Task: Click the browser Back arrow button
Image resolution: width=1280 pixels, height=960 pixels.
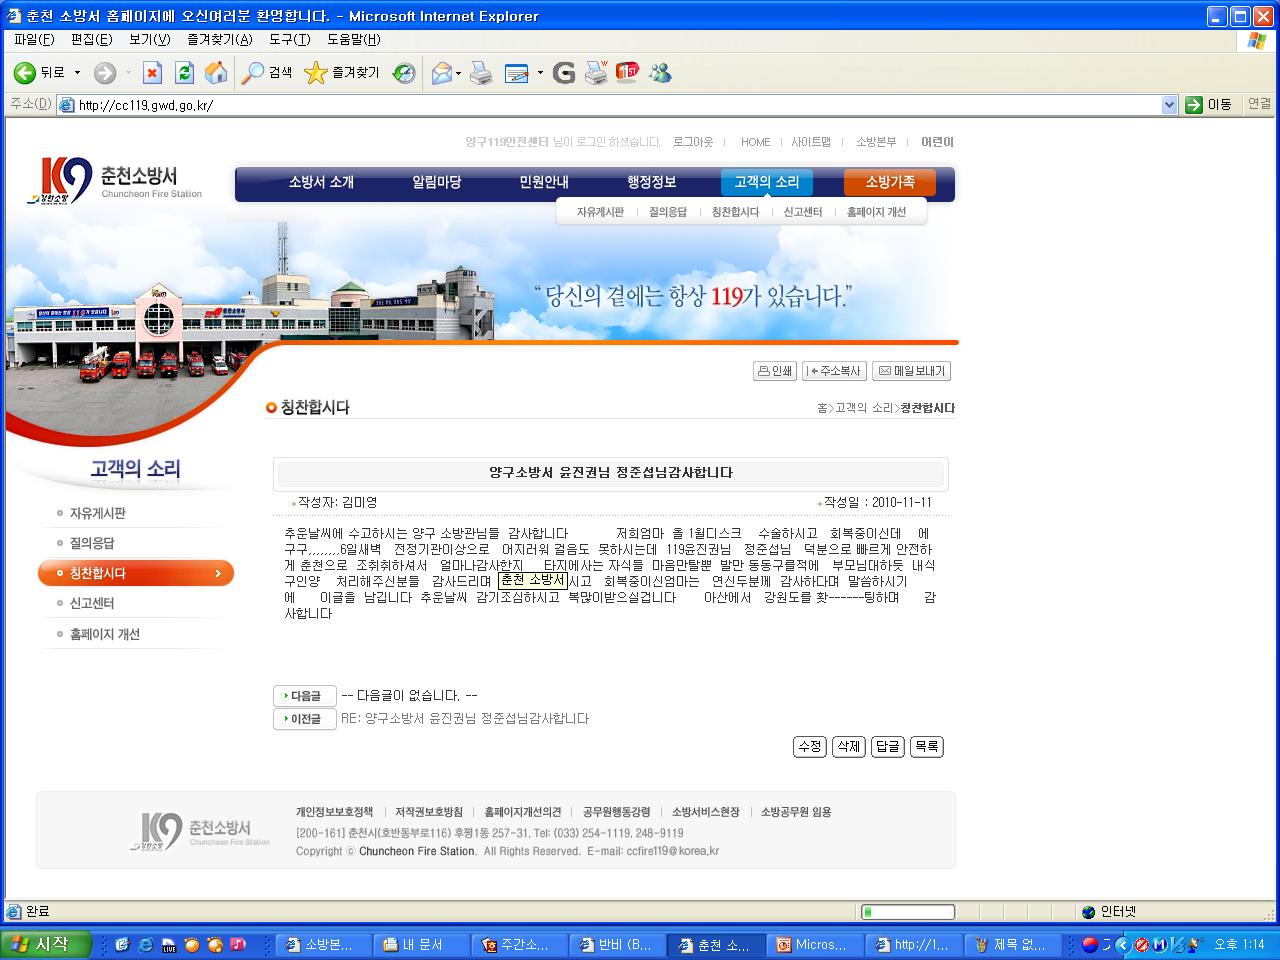Action: pos(25,73)
